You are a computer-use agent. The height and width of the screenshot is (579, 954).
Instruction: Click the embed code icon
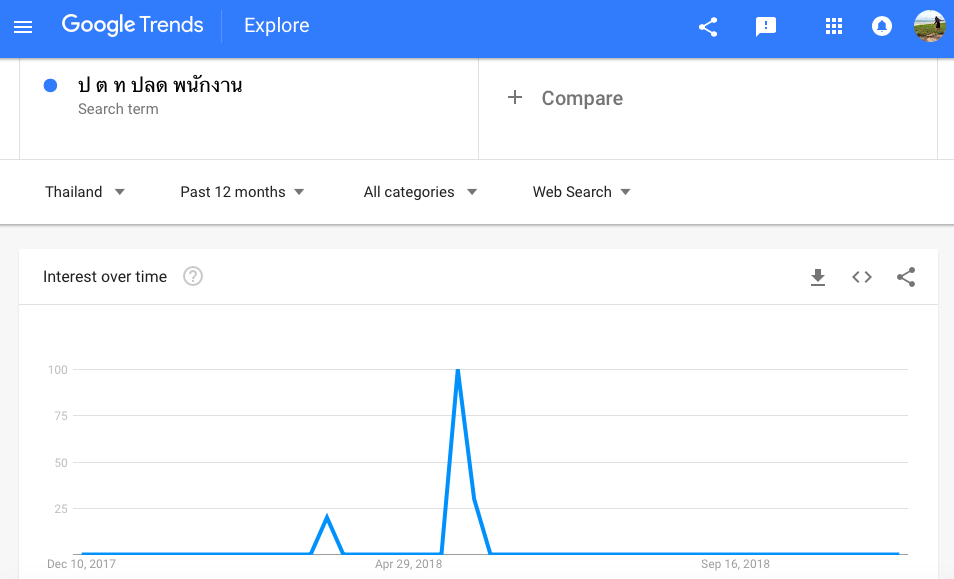click(862, 277)
